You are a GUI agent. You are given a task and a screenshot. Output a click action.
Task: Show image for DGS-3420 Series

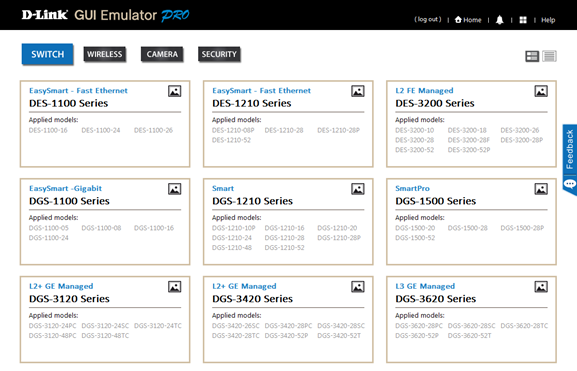click(x=358, y=287)
